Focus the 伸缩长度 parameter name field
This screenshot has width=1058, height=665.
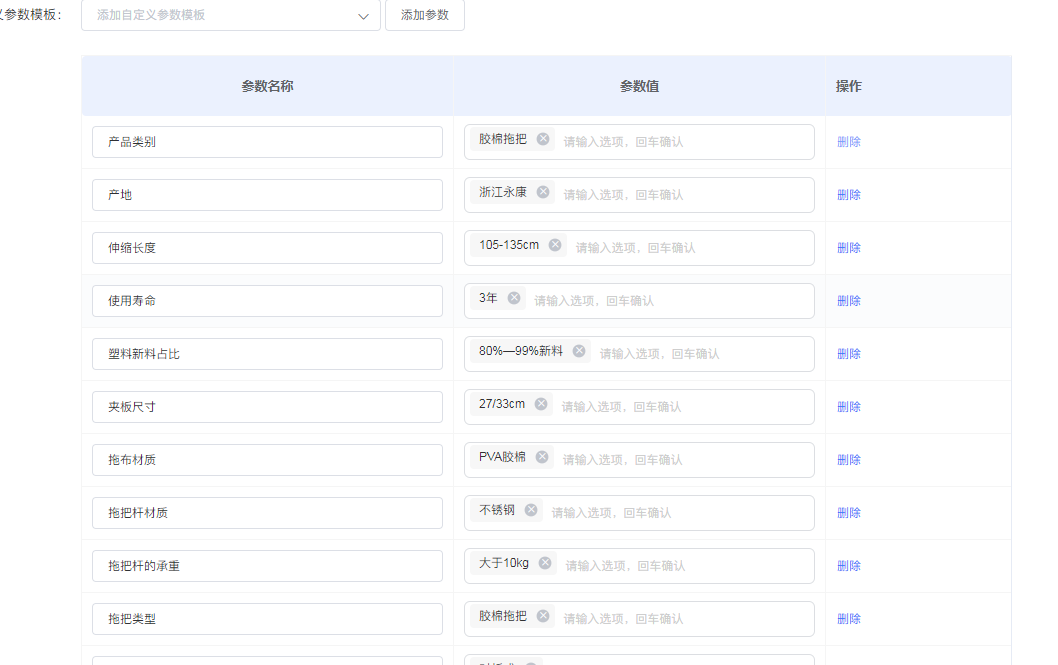tap(267, 248)
